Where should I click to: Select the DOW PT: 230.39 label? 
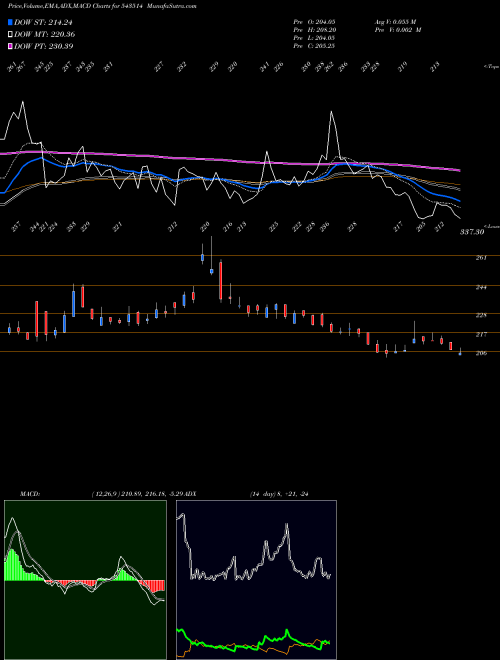44,46
